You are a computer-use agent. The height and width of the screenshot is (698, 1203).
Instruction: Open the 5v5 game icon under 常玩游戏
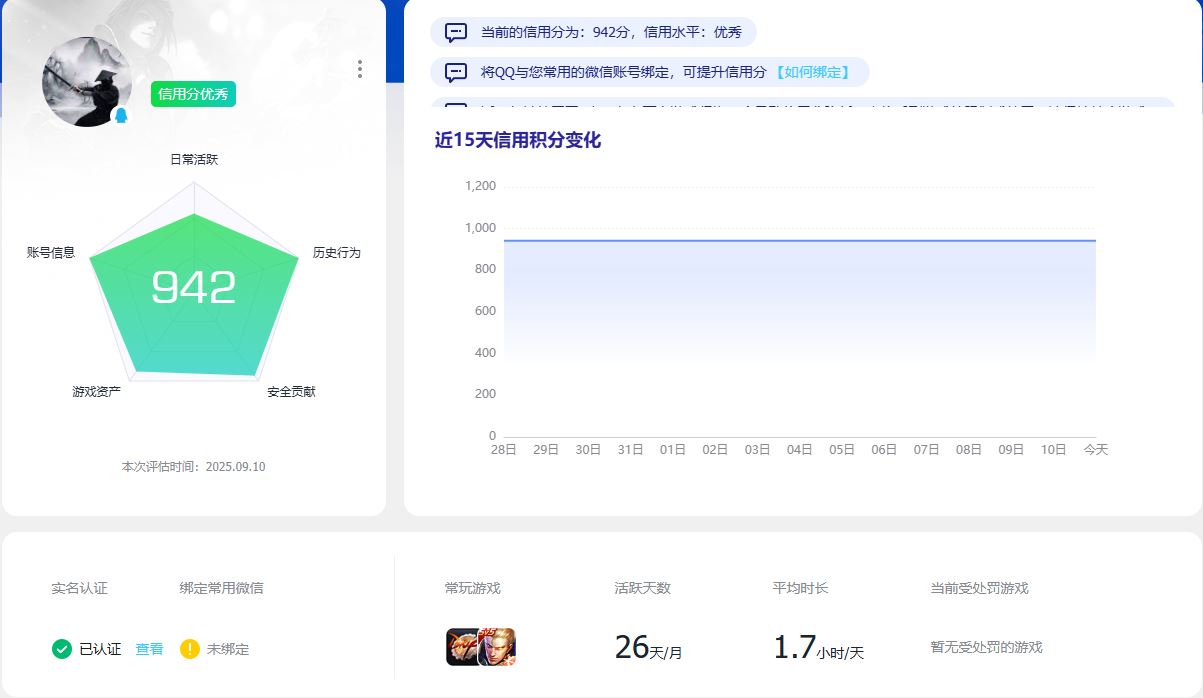(497, 647)
